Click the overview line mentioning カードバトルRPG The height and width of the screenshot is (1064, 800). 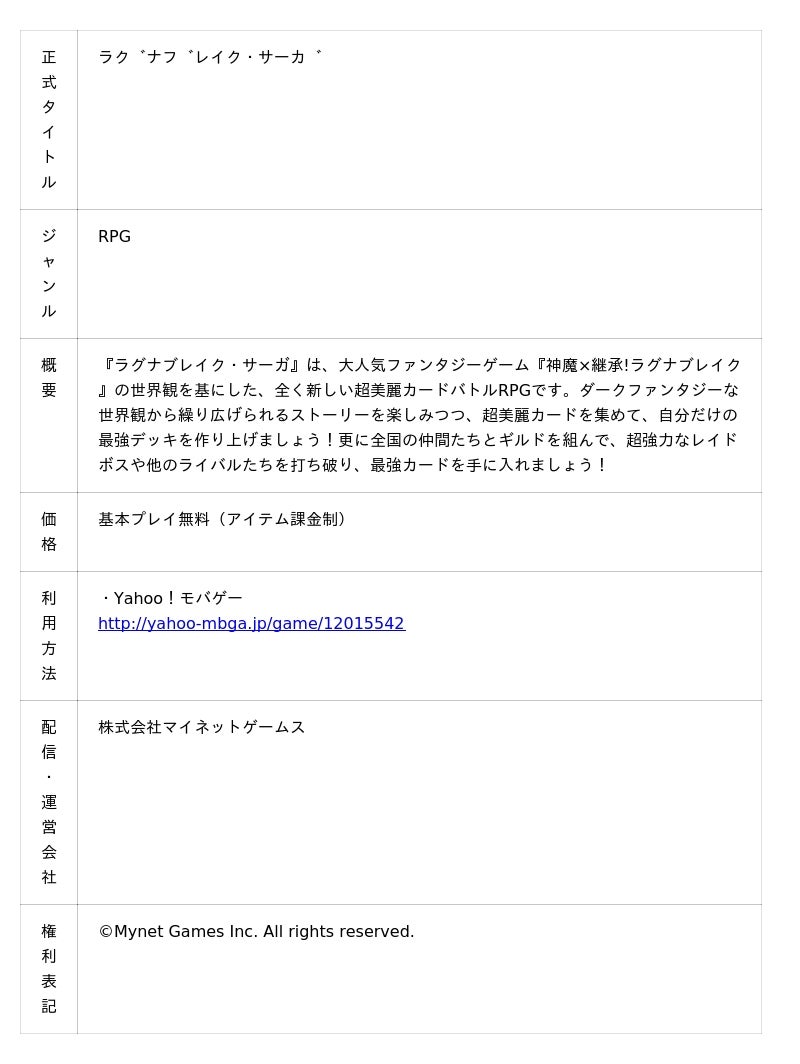[x=418, y=390]
